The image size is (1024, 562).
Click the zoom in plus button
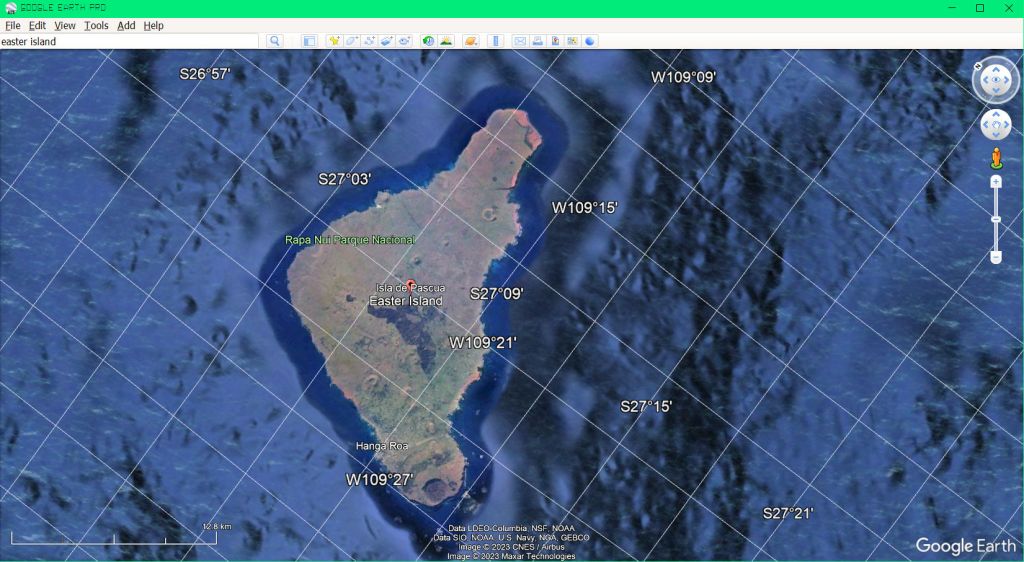996,182
